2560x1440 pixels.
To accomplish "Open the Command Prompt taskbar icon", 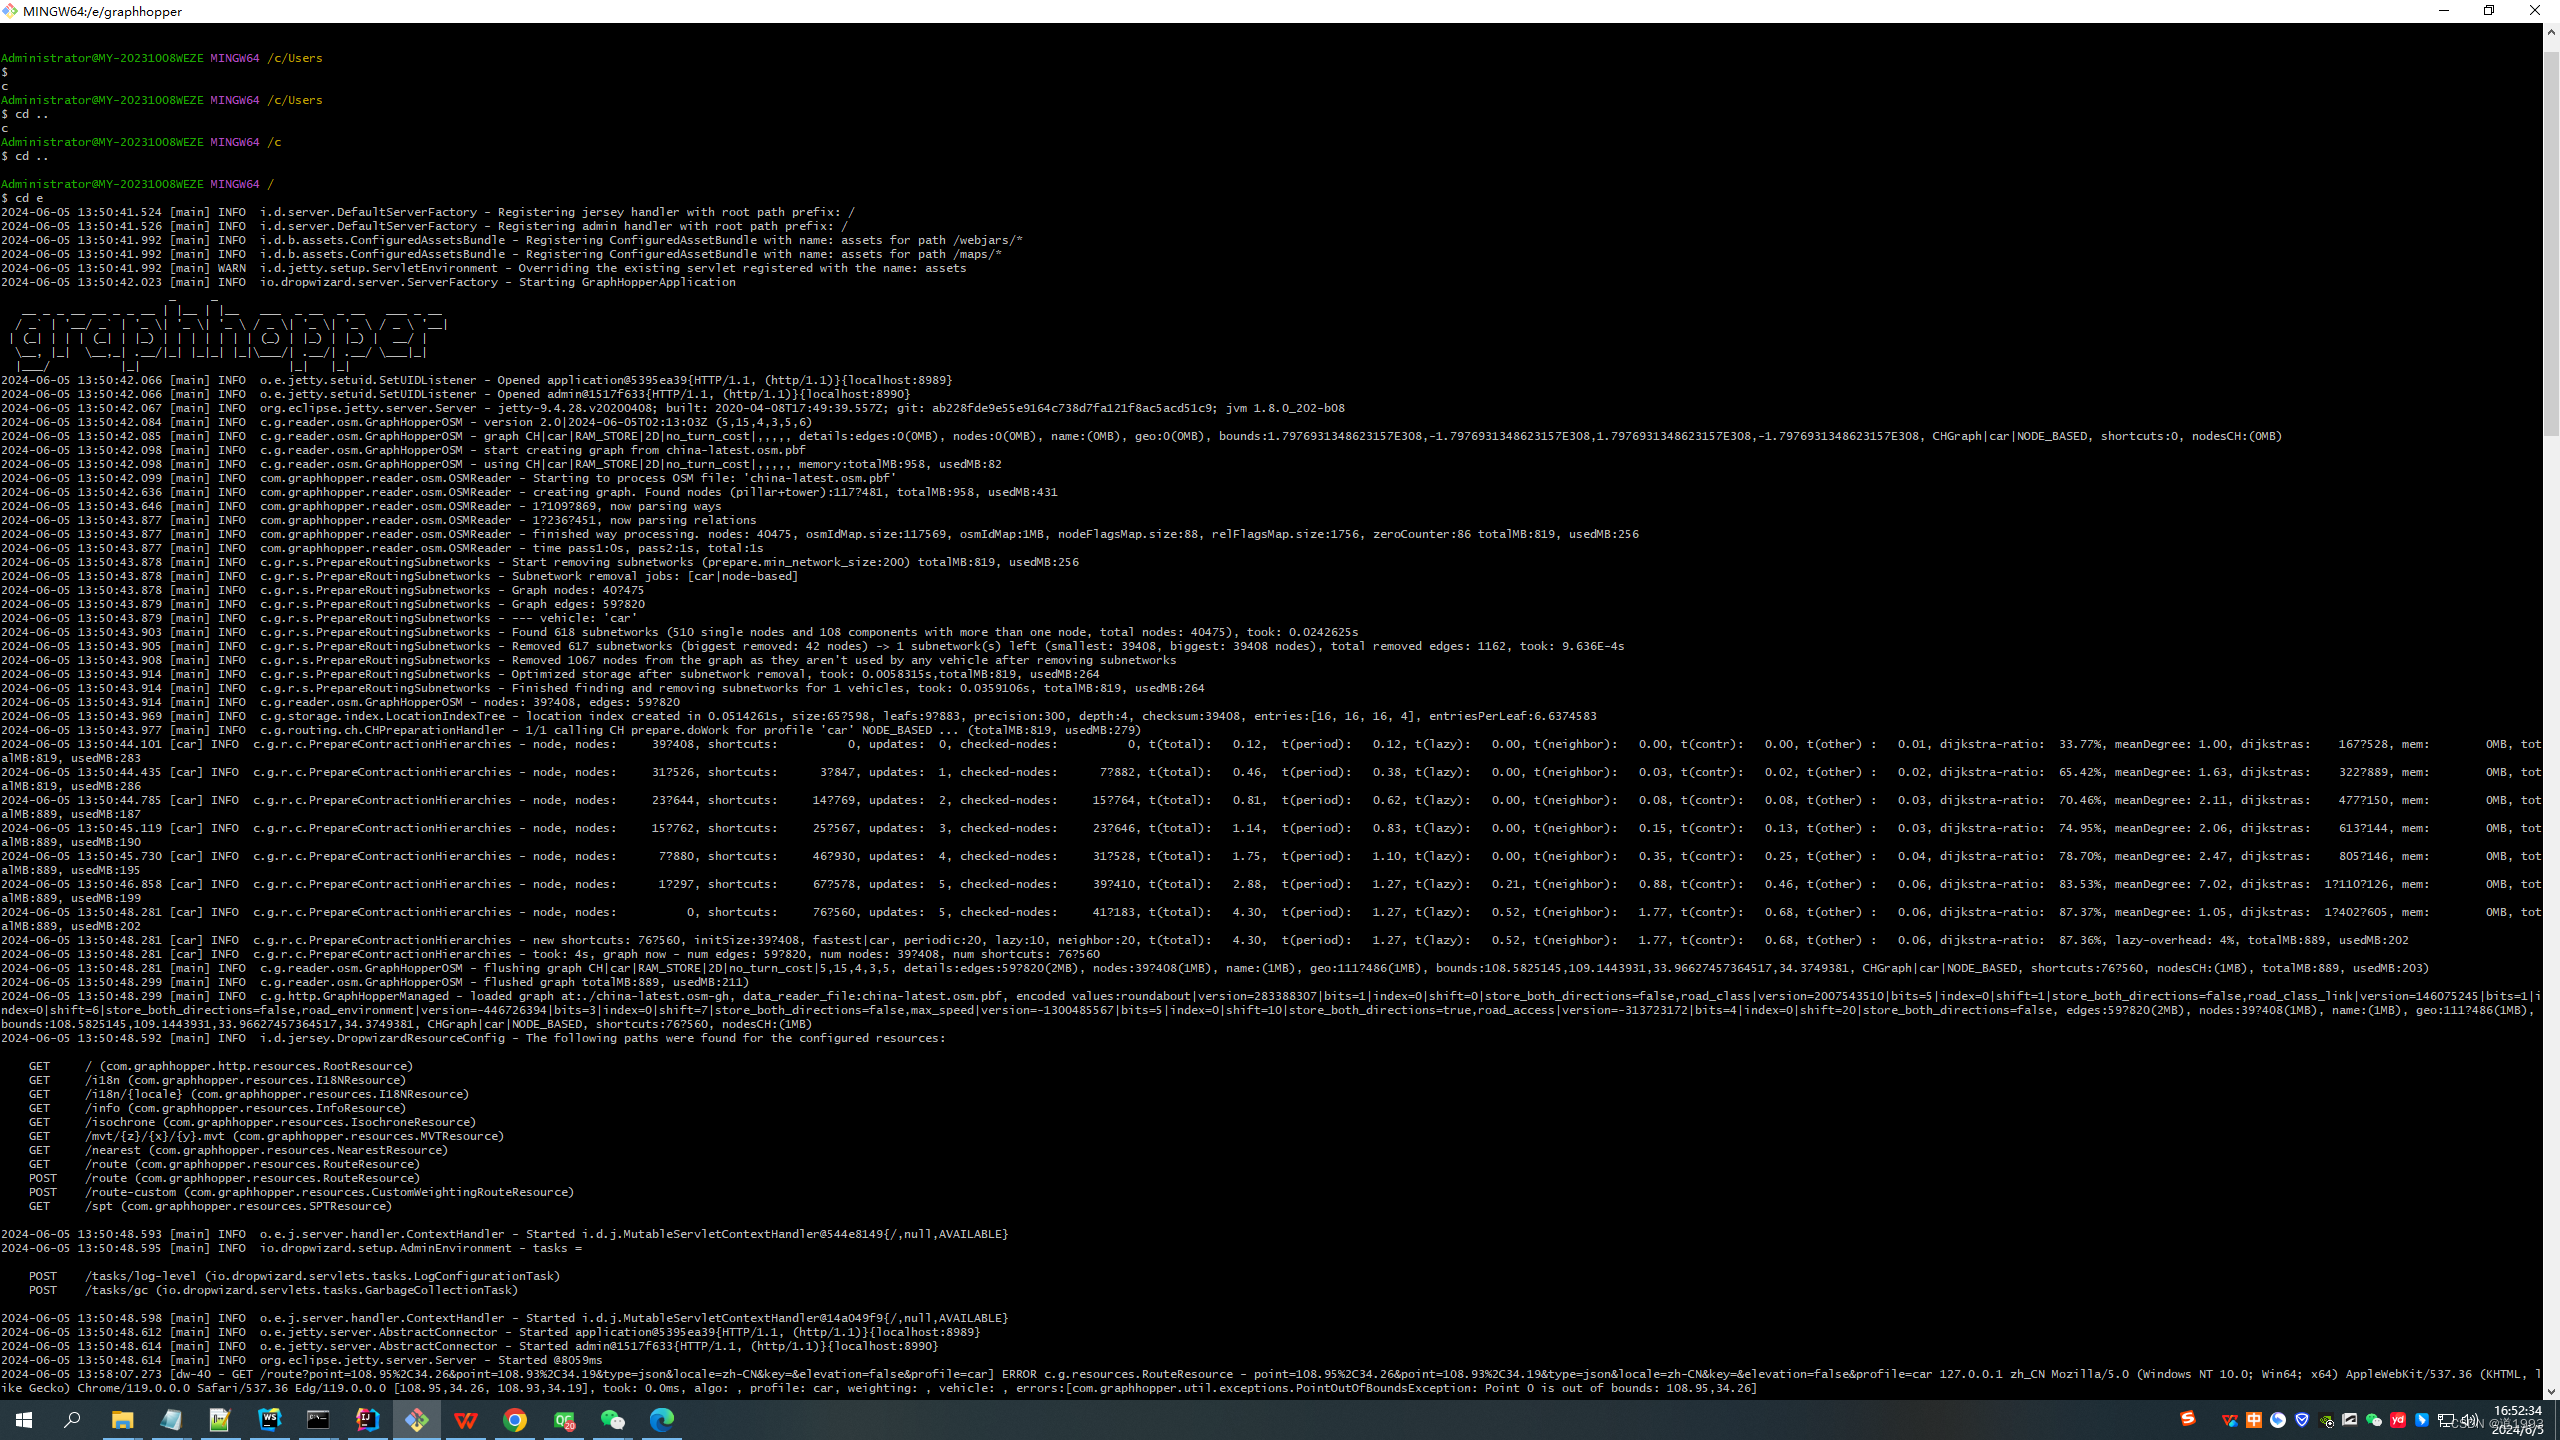I will click(318, 1419).
